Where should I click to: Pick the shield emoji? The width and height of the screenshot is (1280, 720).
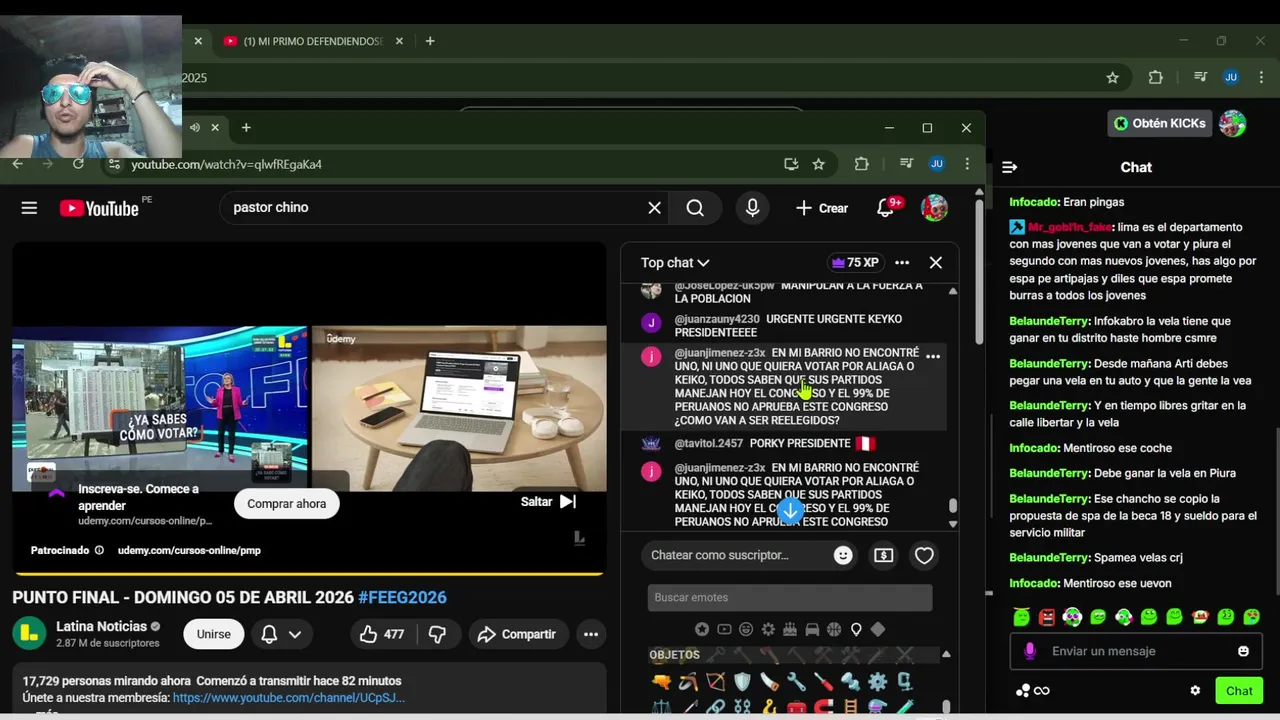[x=742, y=682]
